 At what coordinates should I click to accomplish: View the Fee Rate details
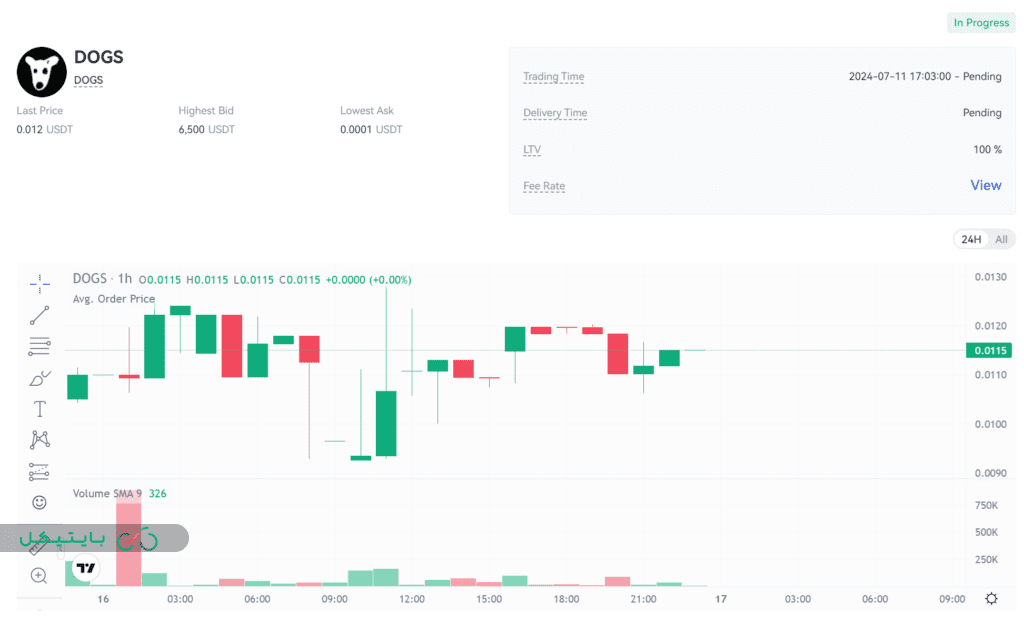point(985,186)
